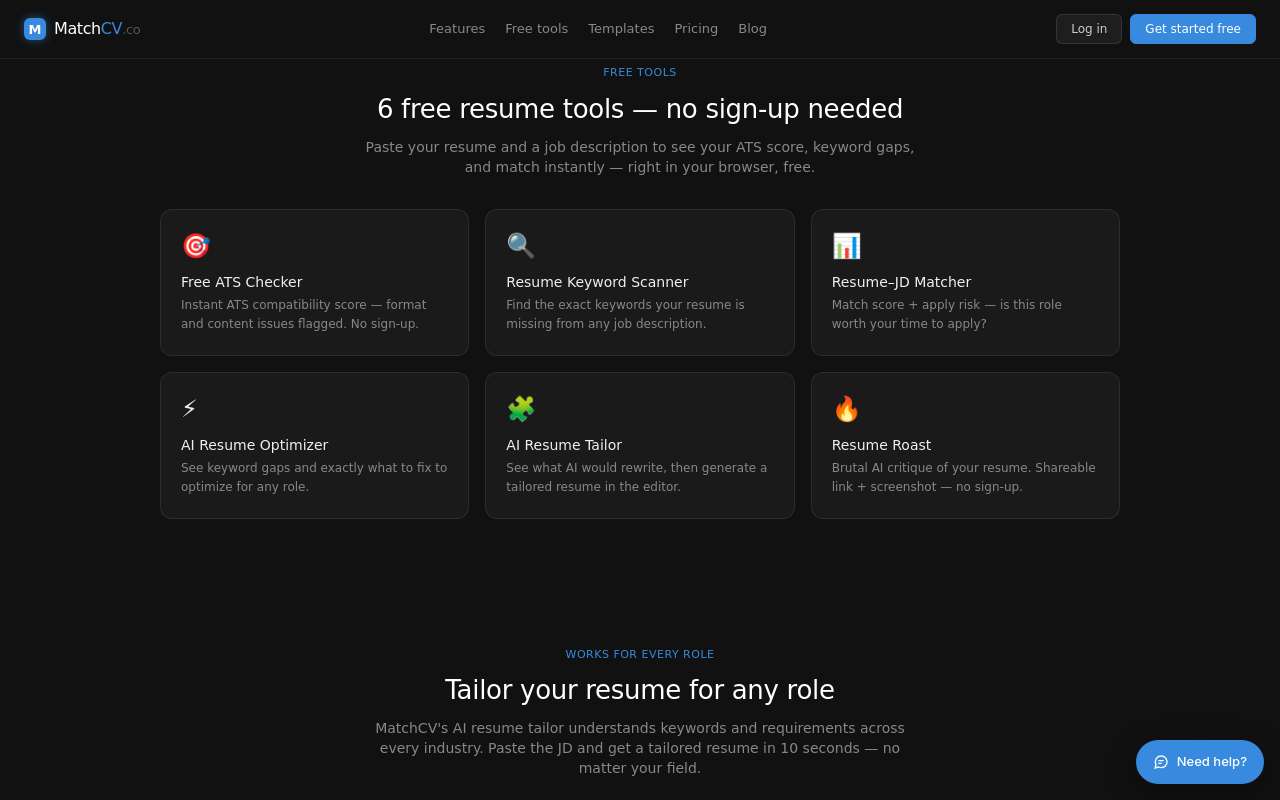
Task: Click the "Tailor your resume for any role" heading
Action: [640, 690]
